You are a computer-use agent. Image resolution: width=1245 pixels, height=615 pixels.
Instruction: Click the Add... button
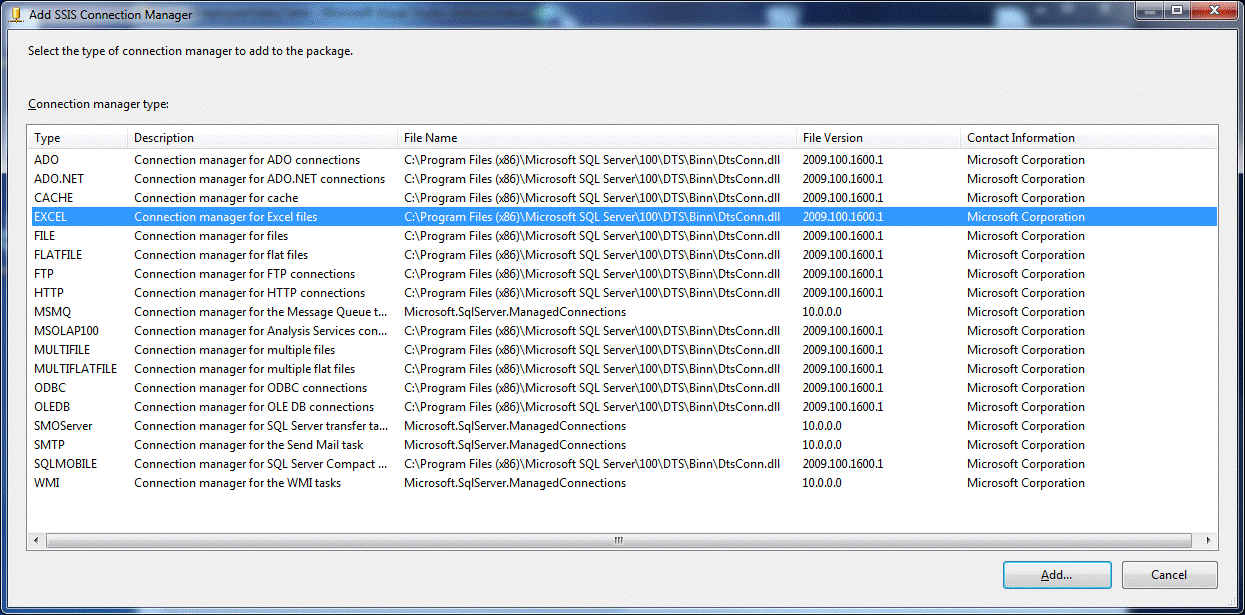(1057, 575)
